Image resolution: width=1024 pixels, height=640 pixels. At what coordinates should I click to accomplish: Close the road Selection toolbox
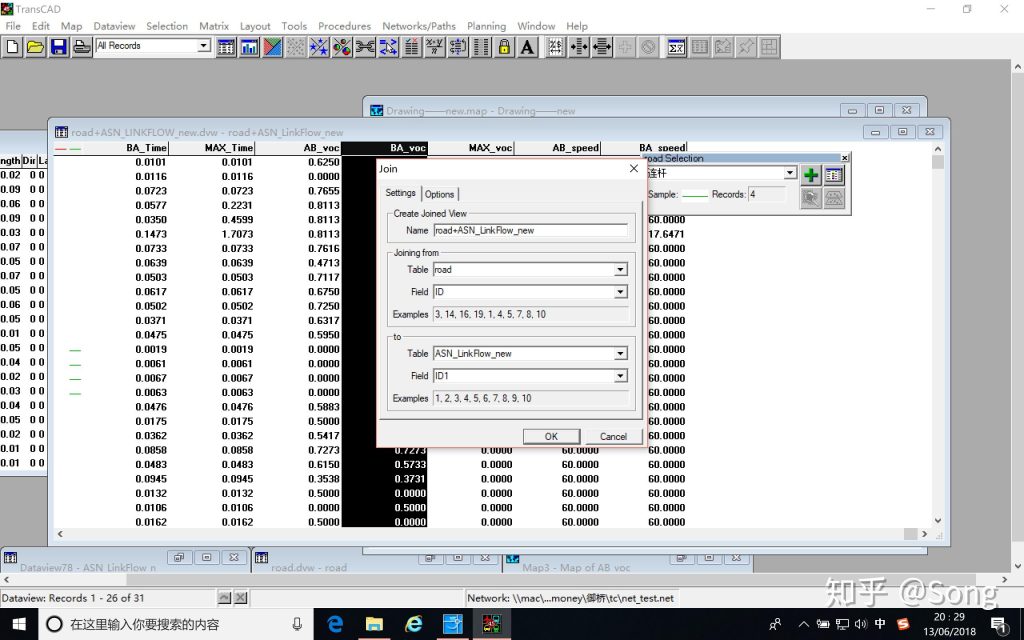point(844,158)
